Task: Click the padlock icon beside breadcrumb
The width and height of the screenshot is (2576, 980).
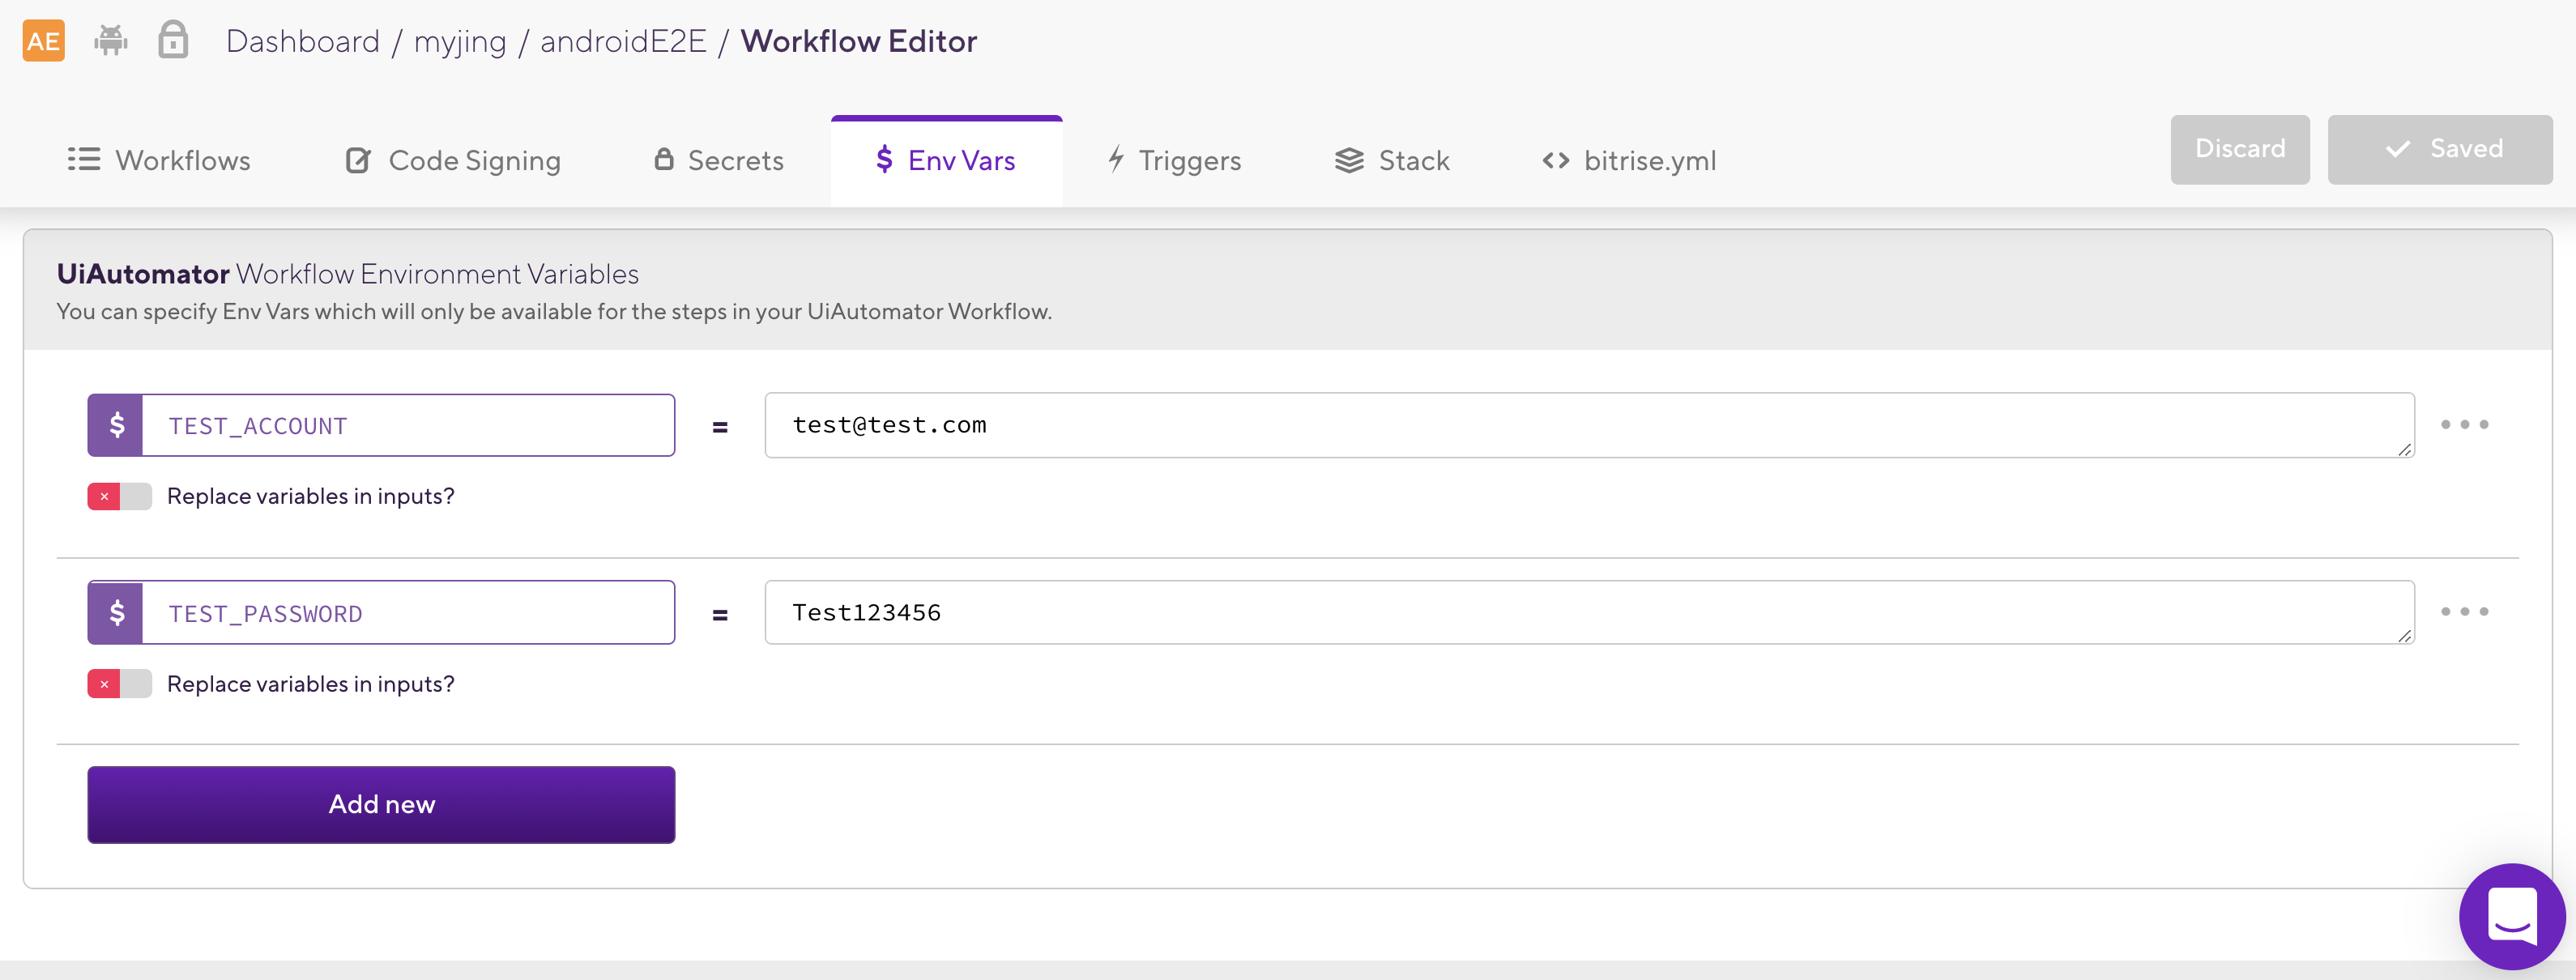Action: click(x=173, y=40)
